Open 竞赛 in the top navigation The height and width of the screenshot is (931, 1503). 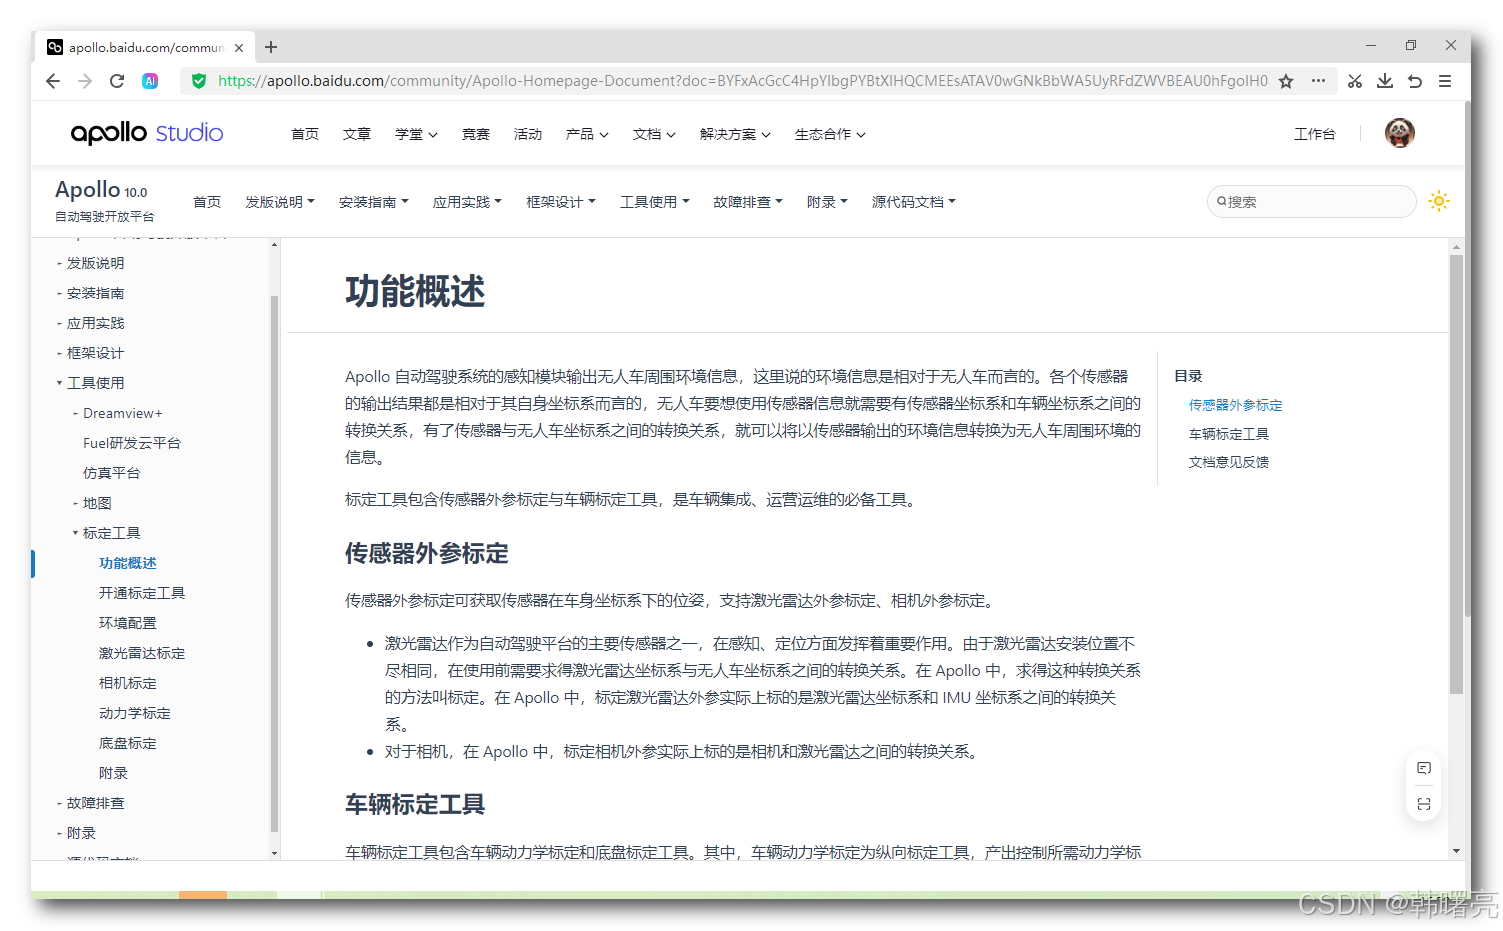tap(476, 134)
